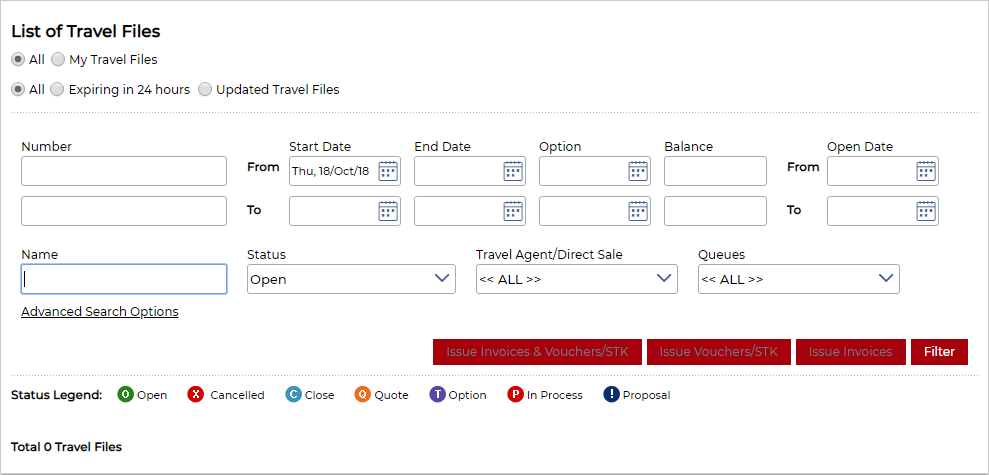Click the Issue Vouchers/STK button
The width and height of the screenshot is (989, 475).
[719, 352]
